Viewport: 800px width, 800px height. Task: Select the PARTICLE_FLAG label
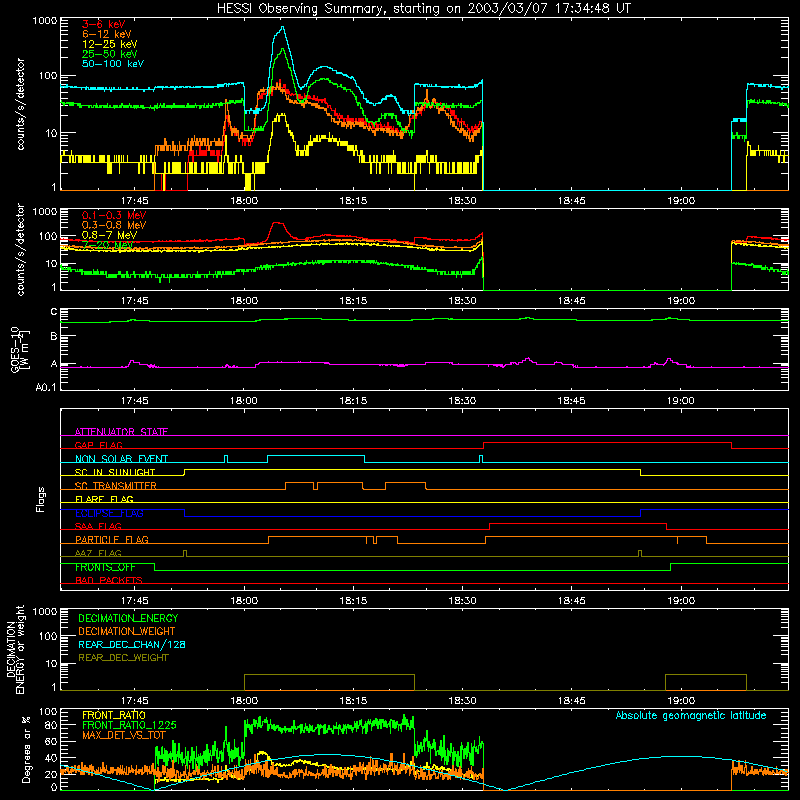point(112,540)
